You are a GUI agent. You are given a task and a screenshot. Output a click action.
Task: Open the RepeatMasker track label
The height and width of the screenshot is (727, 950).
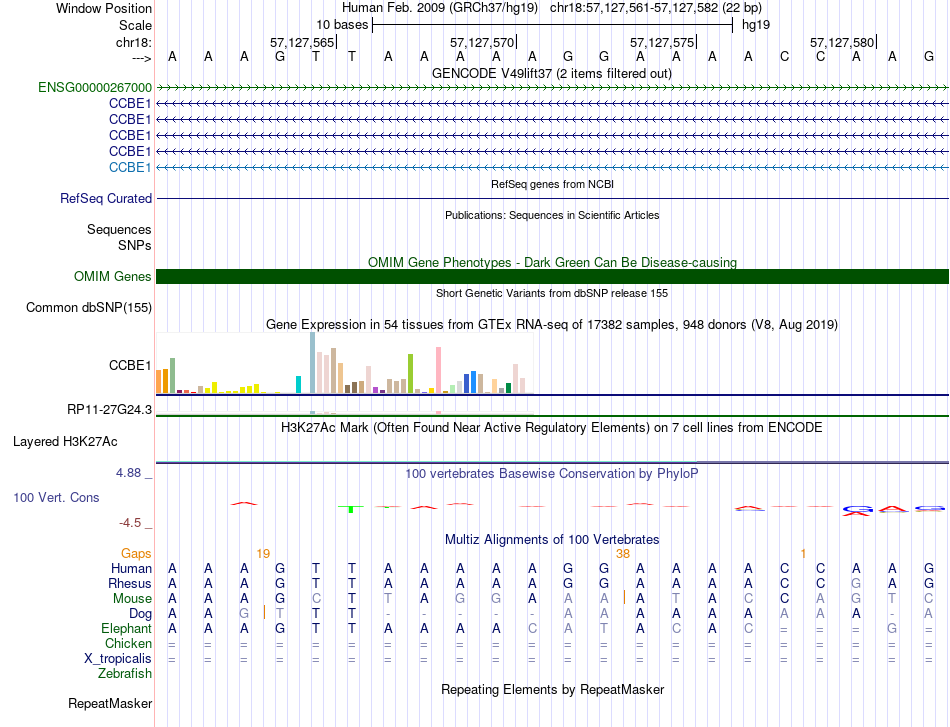pos(110,703)
